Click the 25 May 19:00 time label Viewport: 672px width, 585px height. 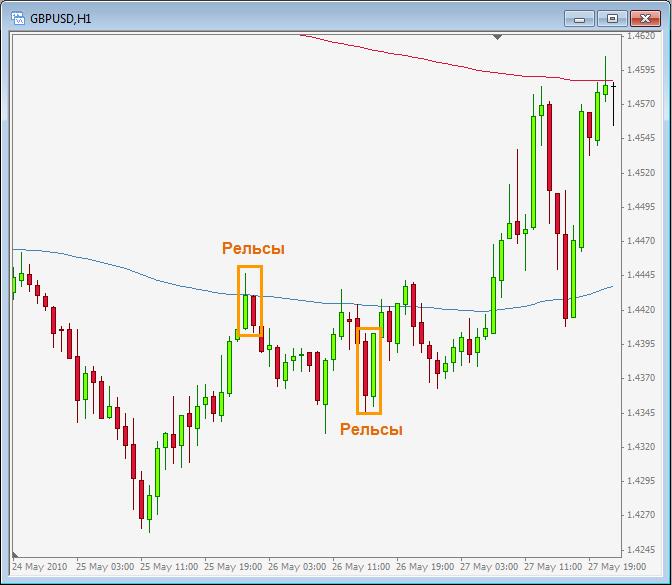233,567
